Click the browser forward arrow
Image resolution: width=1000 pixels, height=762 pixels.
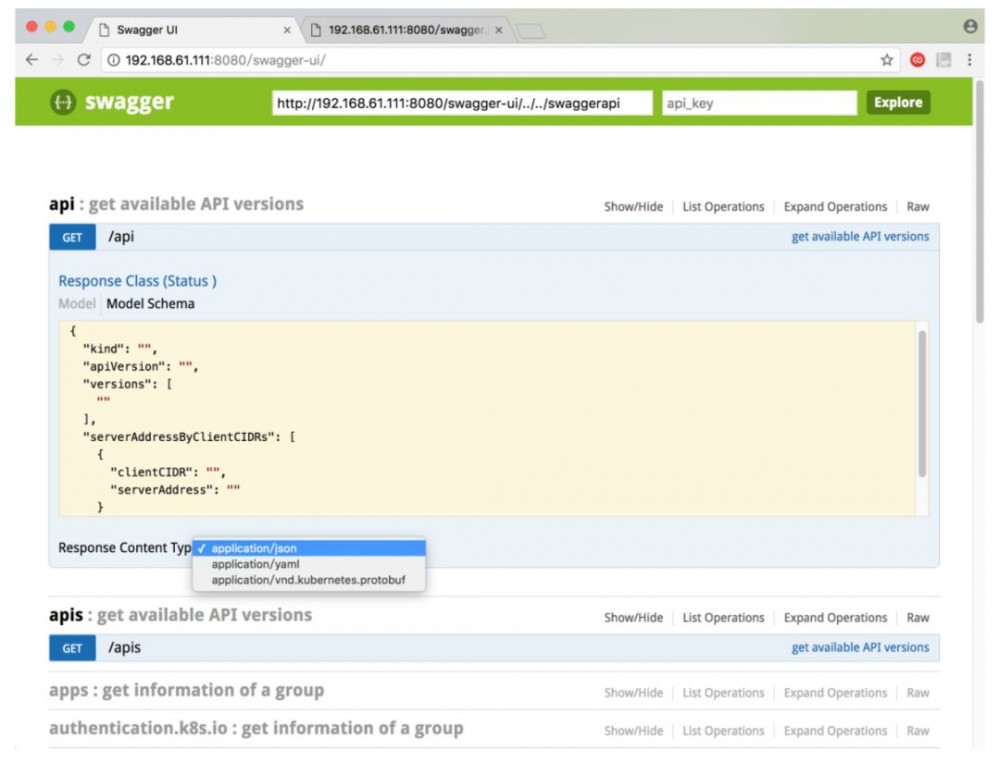coord(58,60)
